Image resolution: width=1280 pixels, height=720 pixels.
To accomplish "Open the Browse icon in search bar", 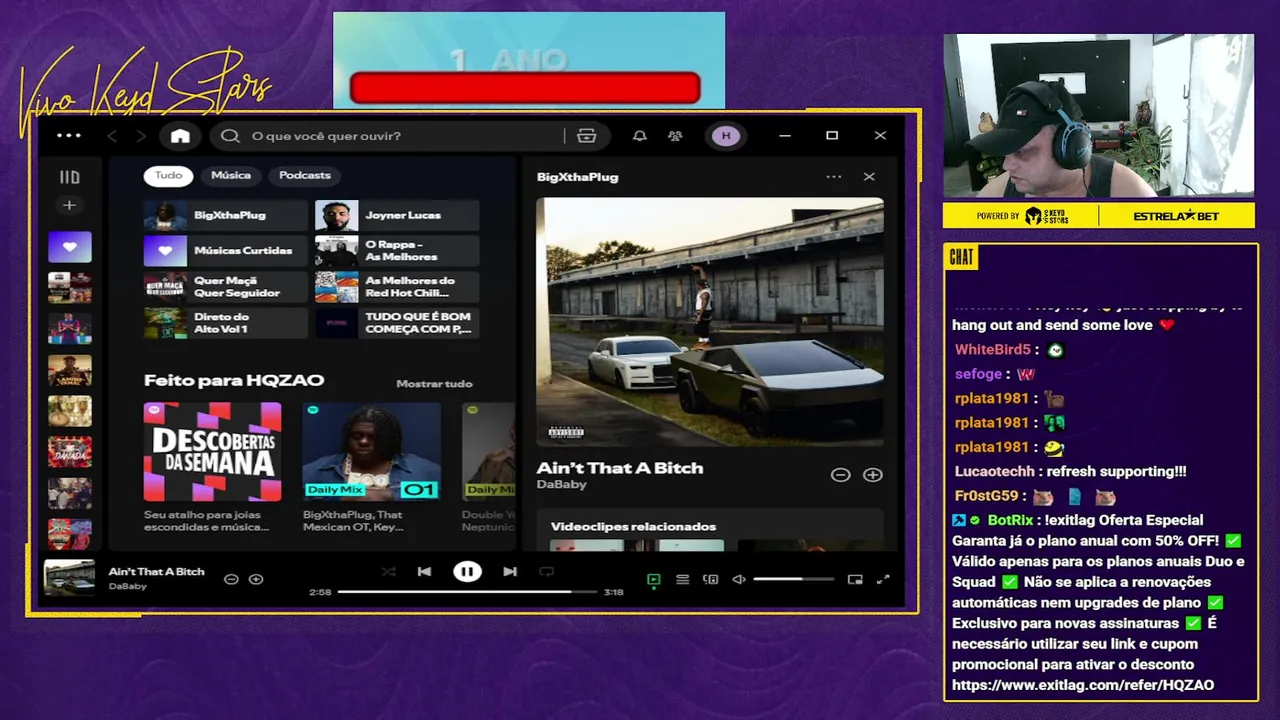I will 587,136.
